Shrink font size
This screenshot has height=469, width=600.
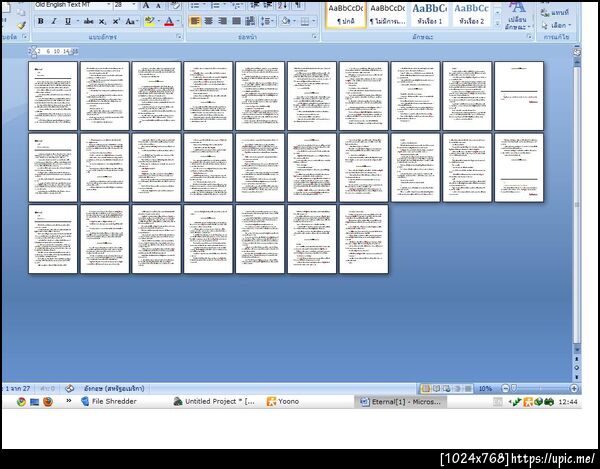[158, 5]
